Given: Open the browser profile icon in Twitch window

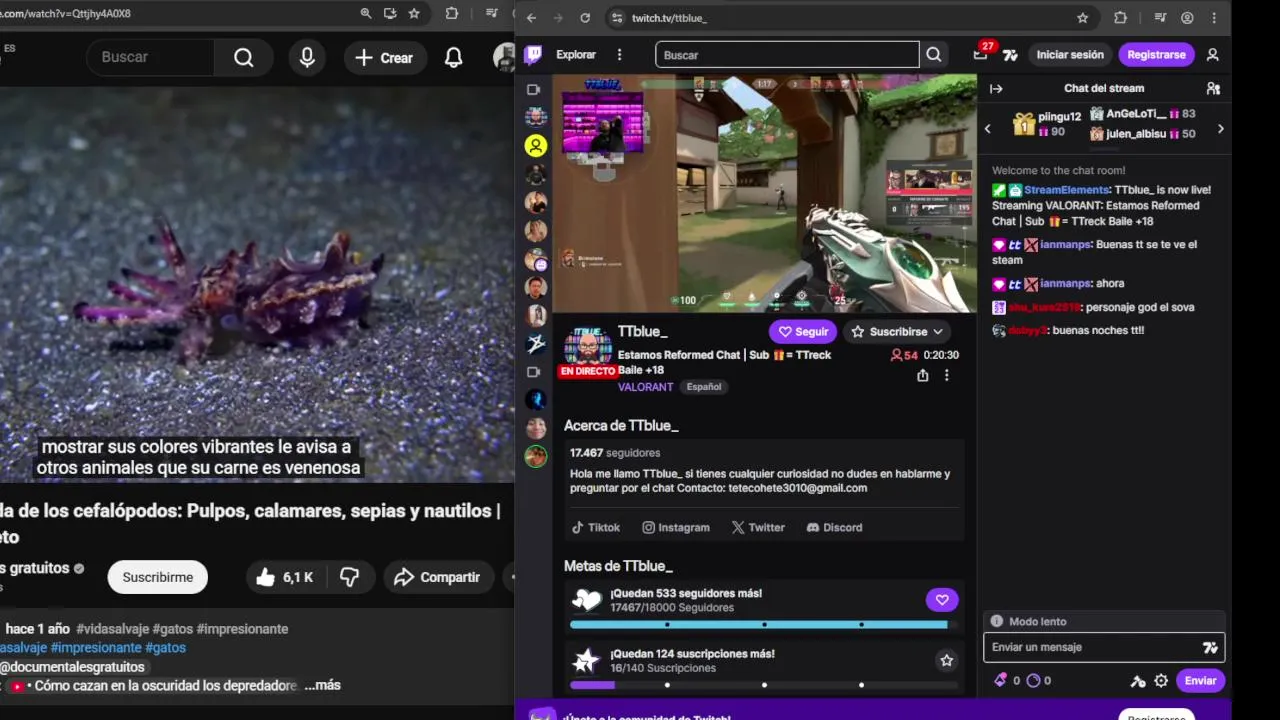Looking at the screenshot, I should click(1187, 17).
